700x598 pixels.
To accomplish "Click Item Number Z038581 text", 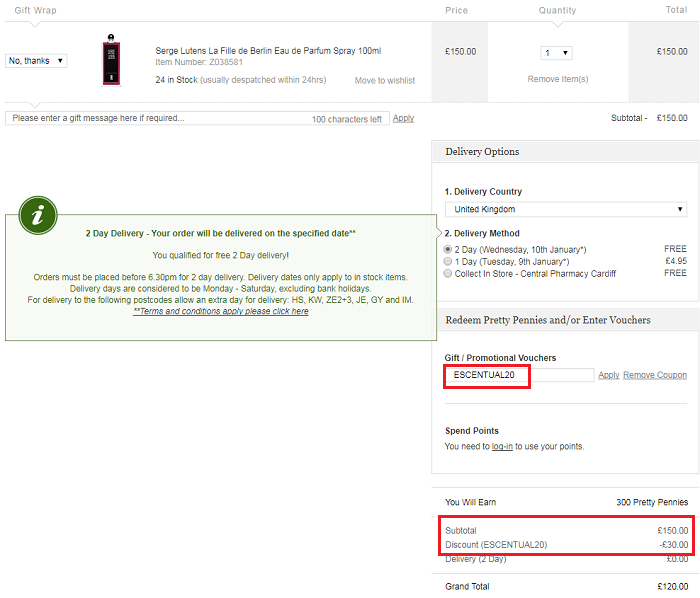I will 199,62.
